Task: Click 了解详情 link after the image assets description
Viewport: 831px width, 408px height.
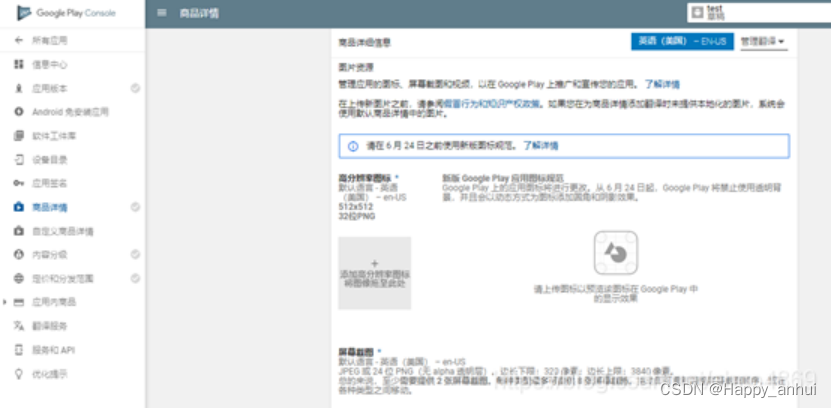Action: [662, 84]
